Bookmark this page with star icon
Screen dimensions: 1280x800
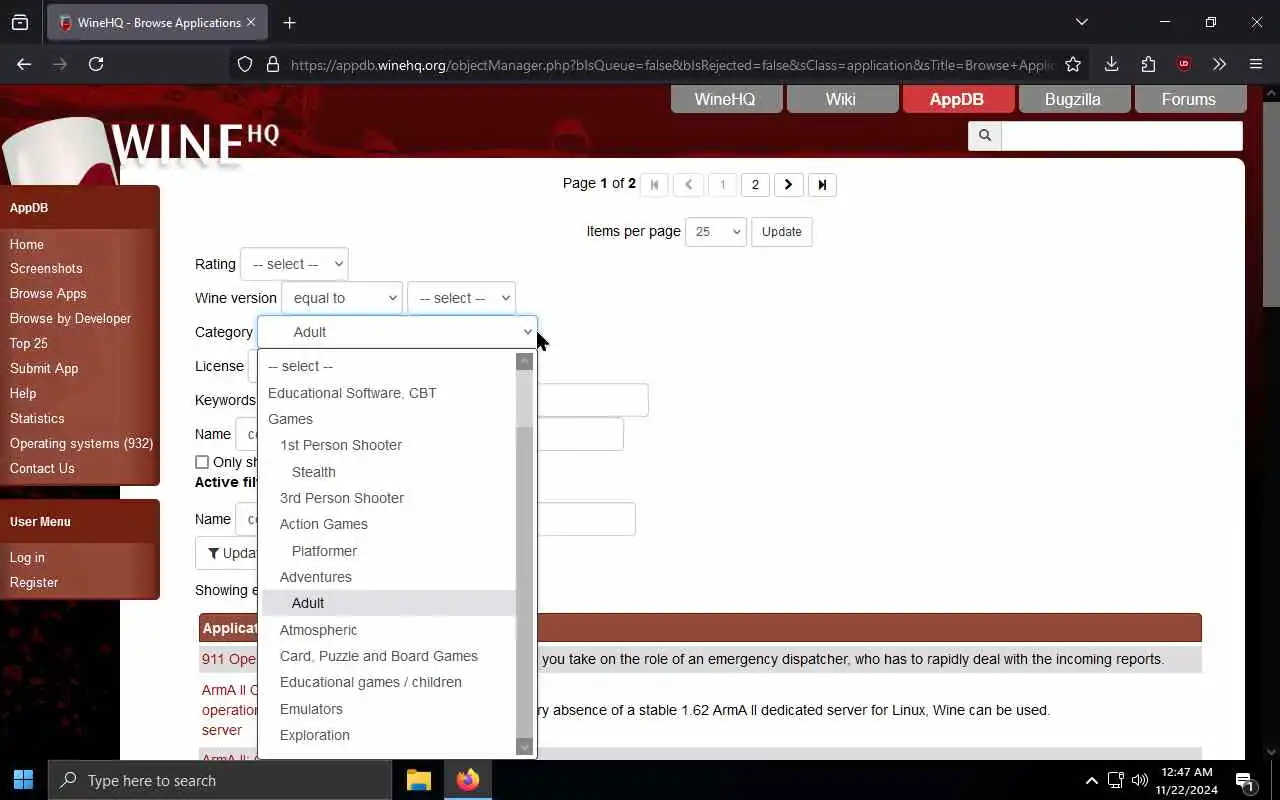tap(1073, 64)
